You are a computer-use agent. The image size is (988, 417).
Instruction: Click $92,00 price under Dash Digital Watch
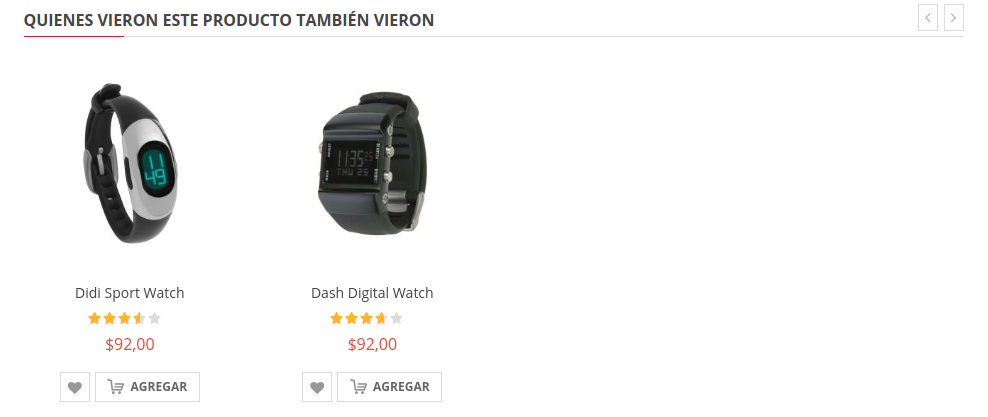pyautogui.click(x=372, y=345)
